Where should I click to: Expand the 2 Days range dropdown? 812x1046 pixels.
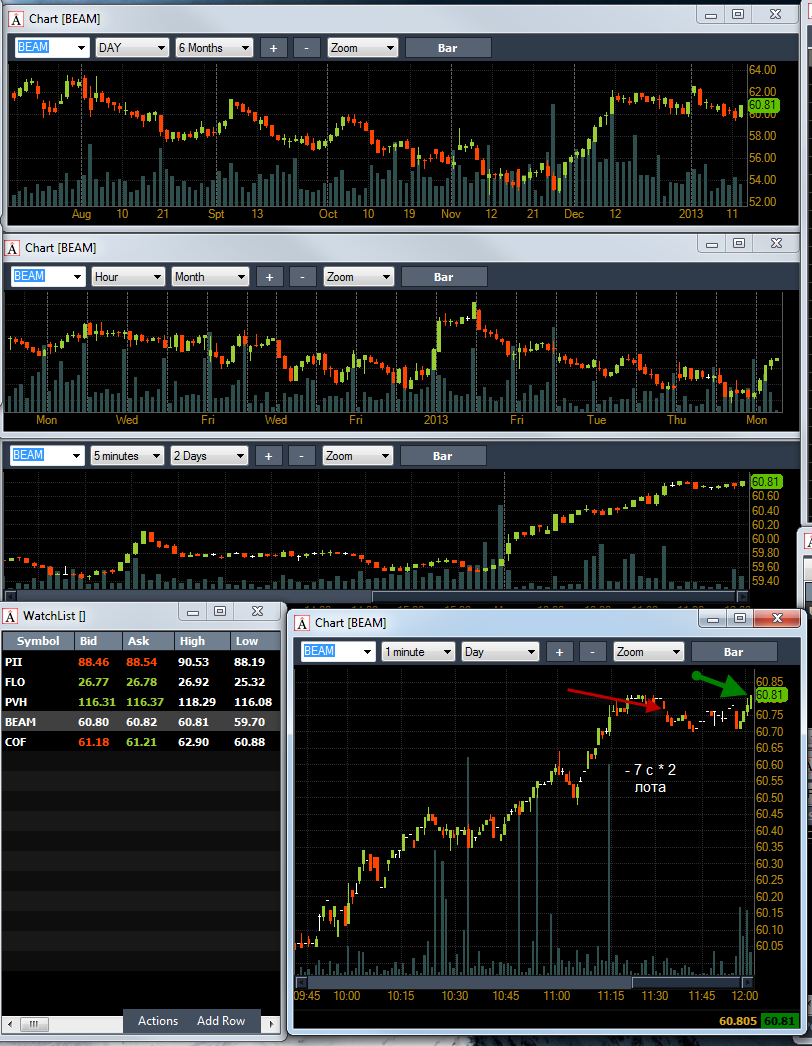coord(209,456)
